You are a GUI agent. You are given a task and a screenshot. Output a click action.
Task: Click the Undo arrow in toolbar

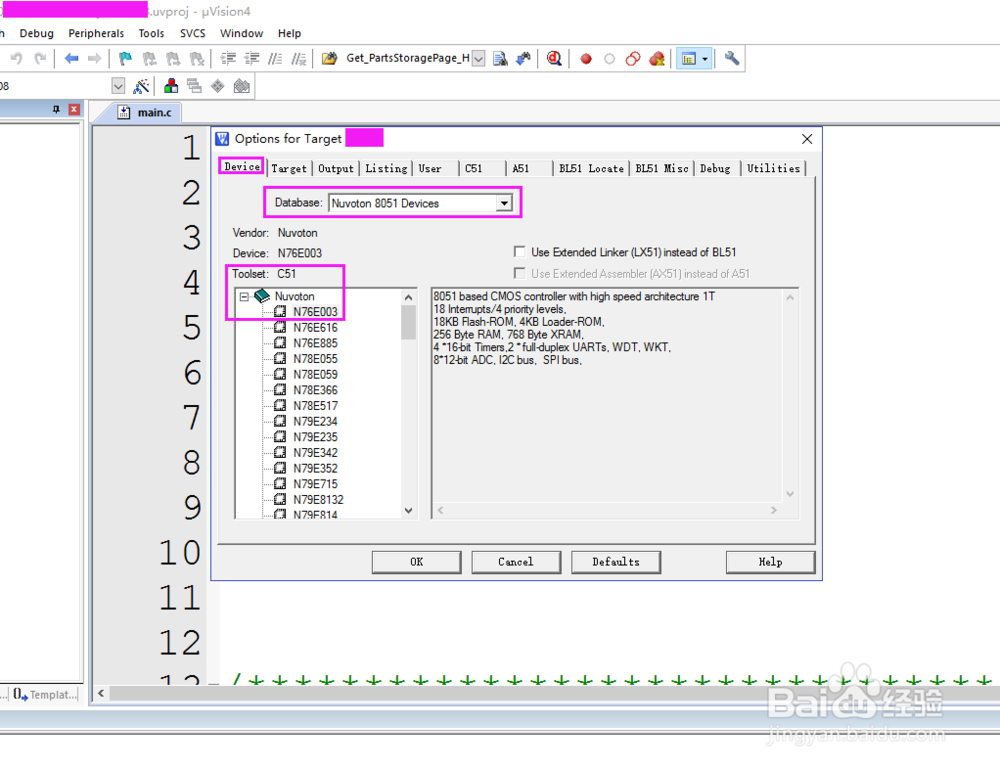pyautogui.click(x=16, y=59)
